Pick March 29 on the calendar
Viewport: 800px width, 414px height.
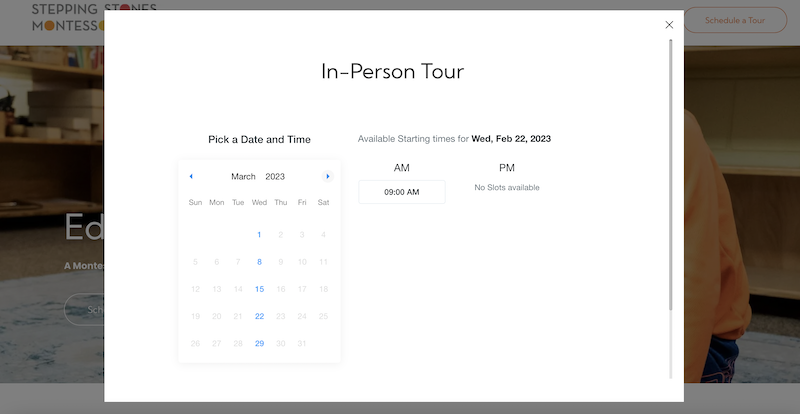pyautogui.click(x=259, y=343)
